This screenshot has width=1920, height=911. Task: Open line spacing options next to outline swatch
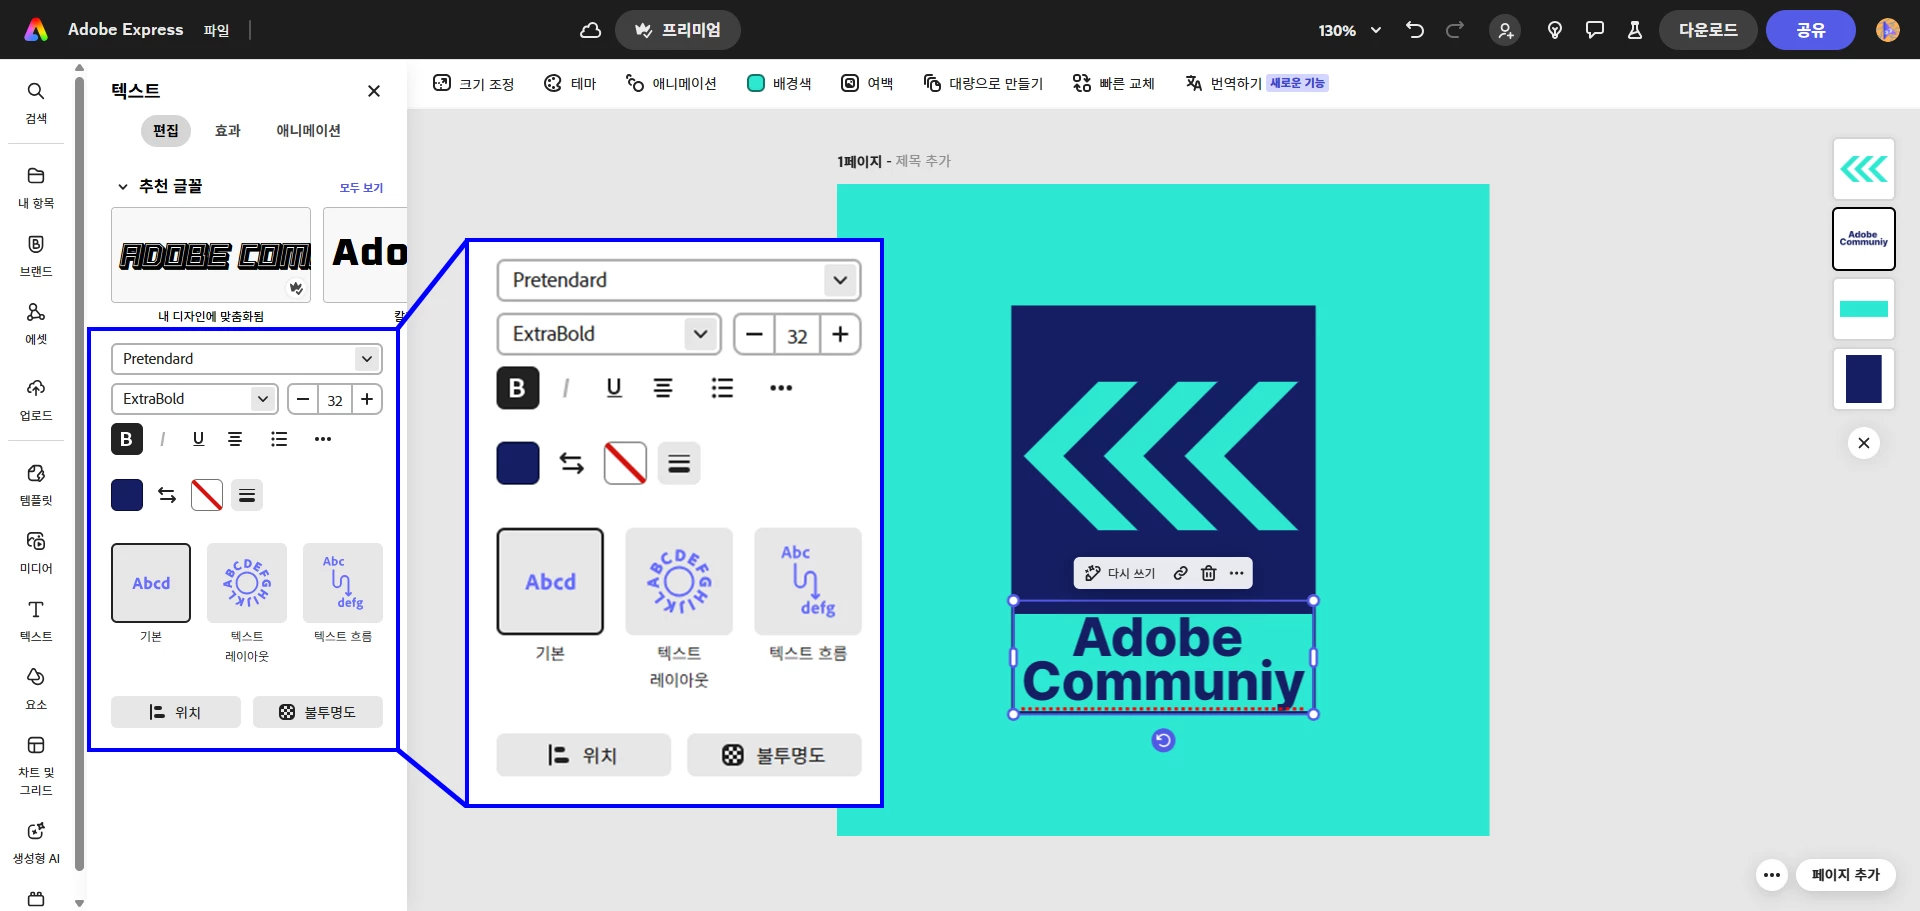247,495
